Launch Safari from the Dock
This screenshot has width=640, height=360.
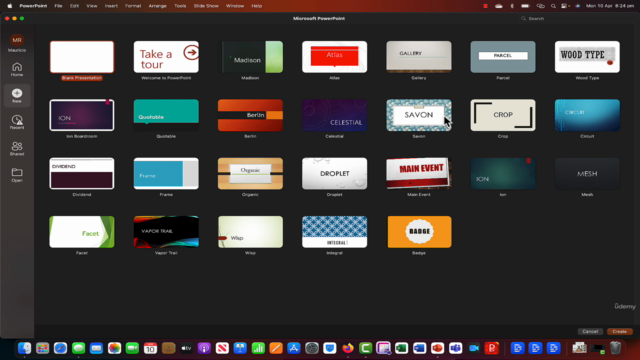coord(60,348)
